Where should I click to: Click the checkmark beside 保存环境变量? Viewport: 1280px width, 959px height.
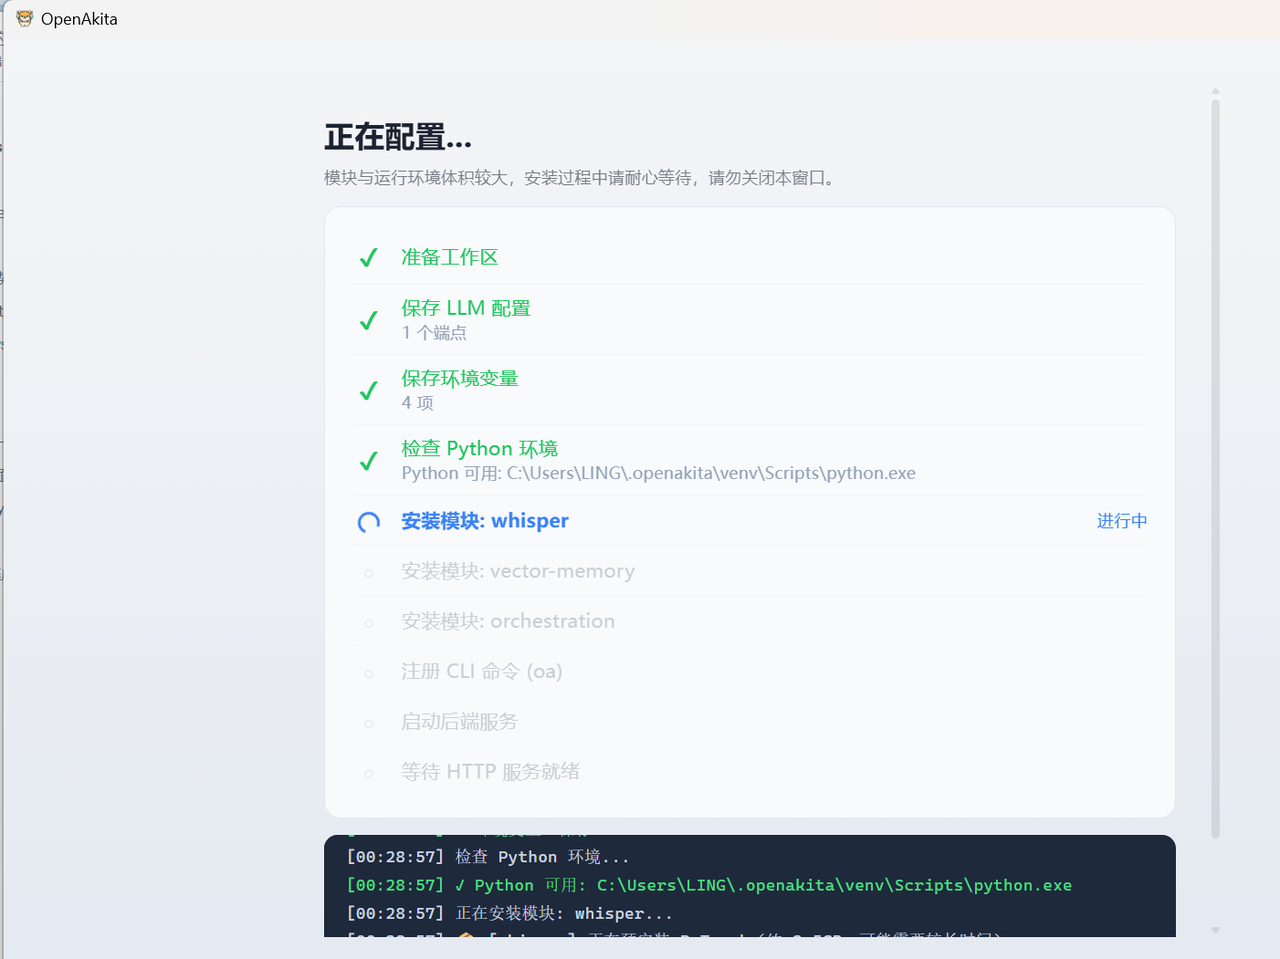coord(368,390)
